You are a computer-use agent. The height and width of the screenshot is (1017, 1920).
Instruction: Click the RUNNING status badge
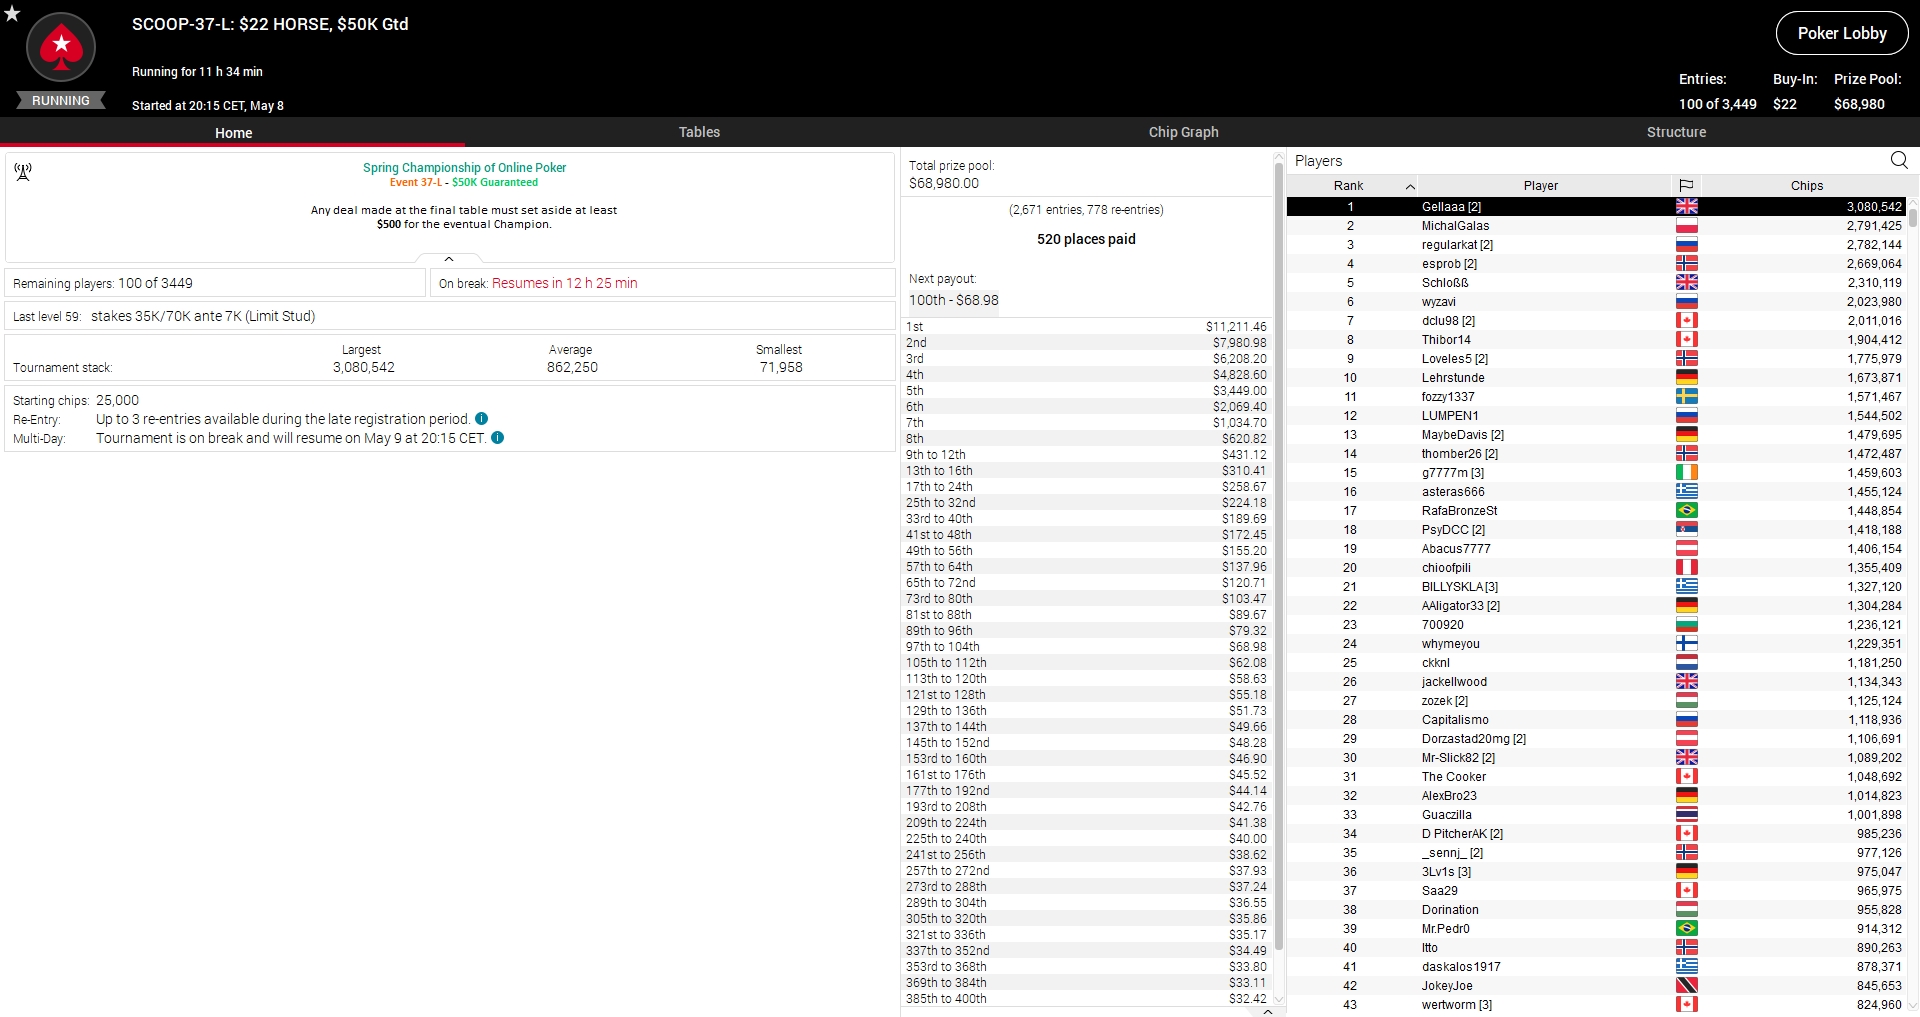(61, 100)
